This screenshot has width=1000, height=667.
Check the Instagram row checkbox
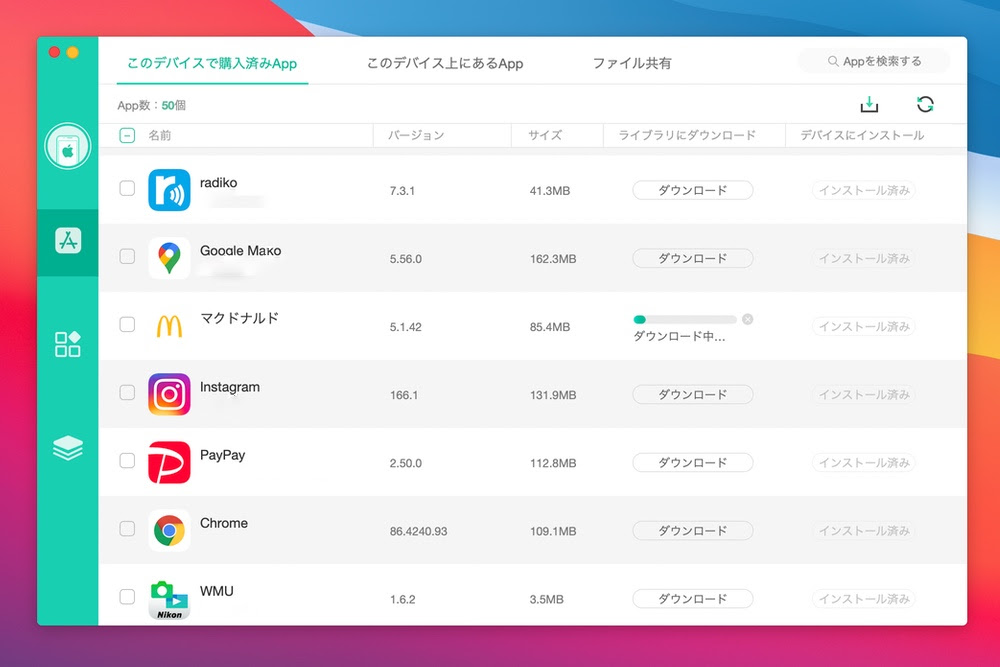[127, 392]
